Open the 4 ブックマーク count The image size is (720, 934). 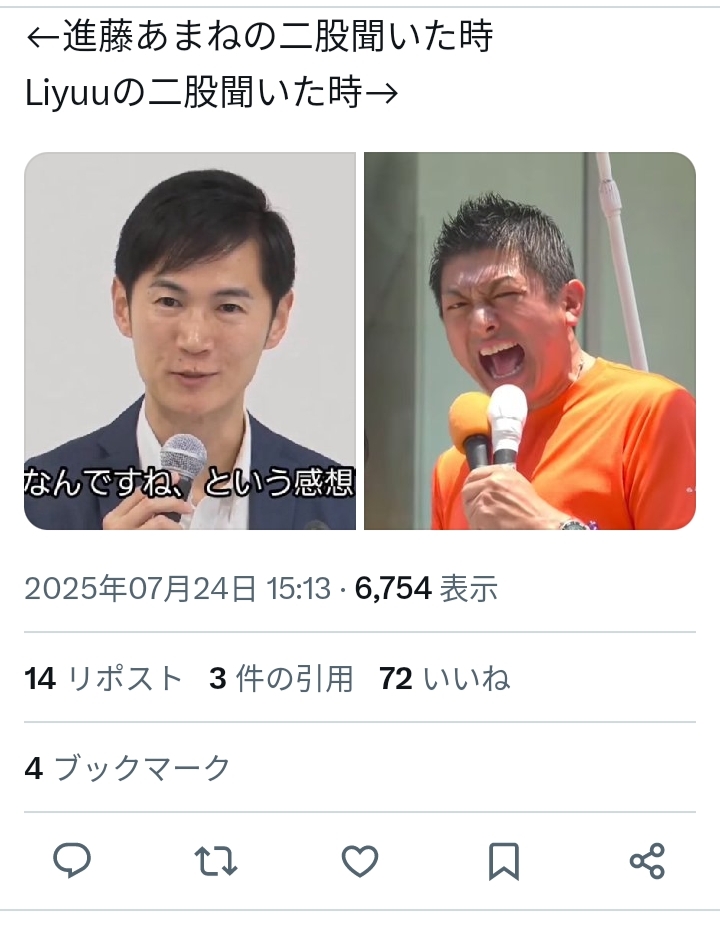pyautogui.click(x=127, y=768)
